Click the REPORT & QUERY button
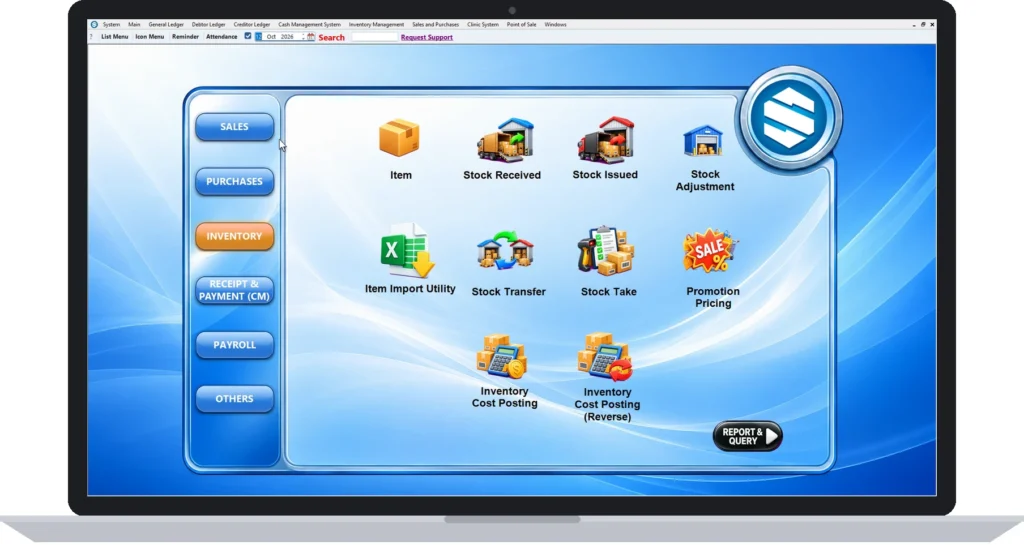 [748, 436]
